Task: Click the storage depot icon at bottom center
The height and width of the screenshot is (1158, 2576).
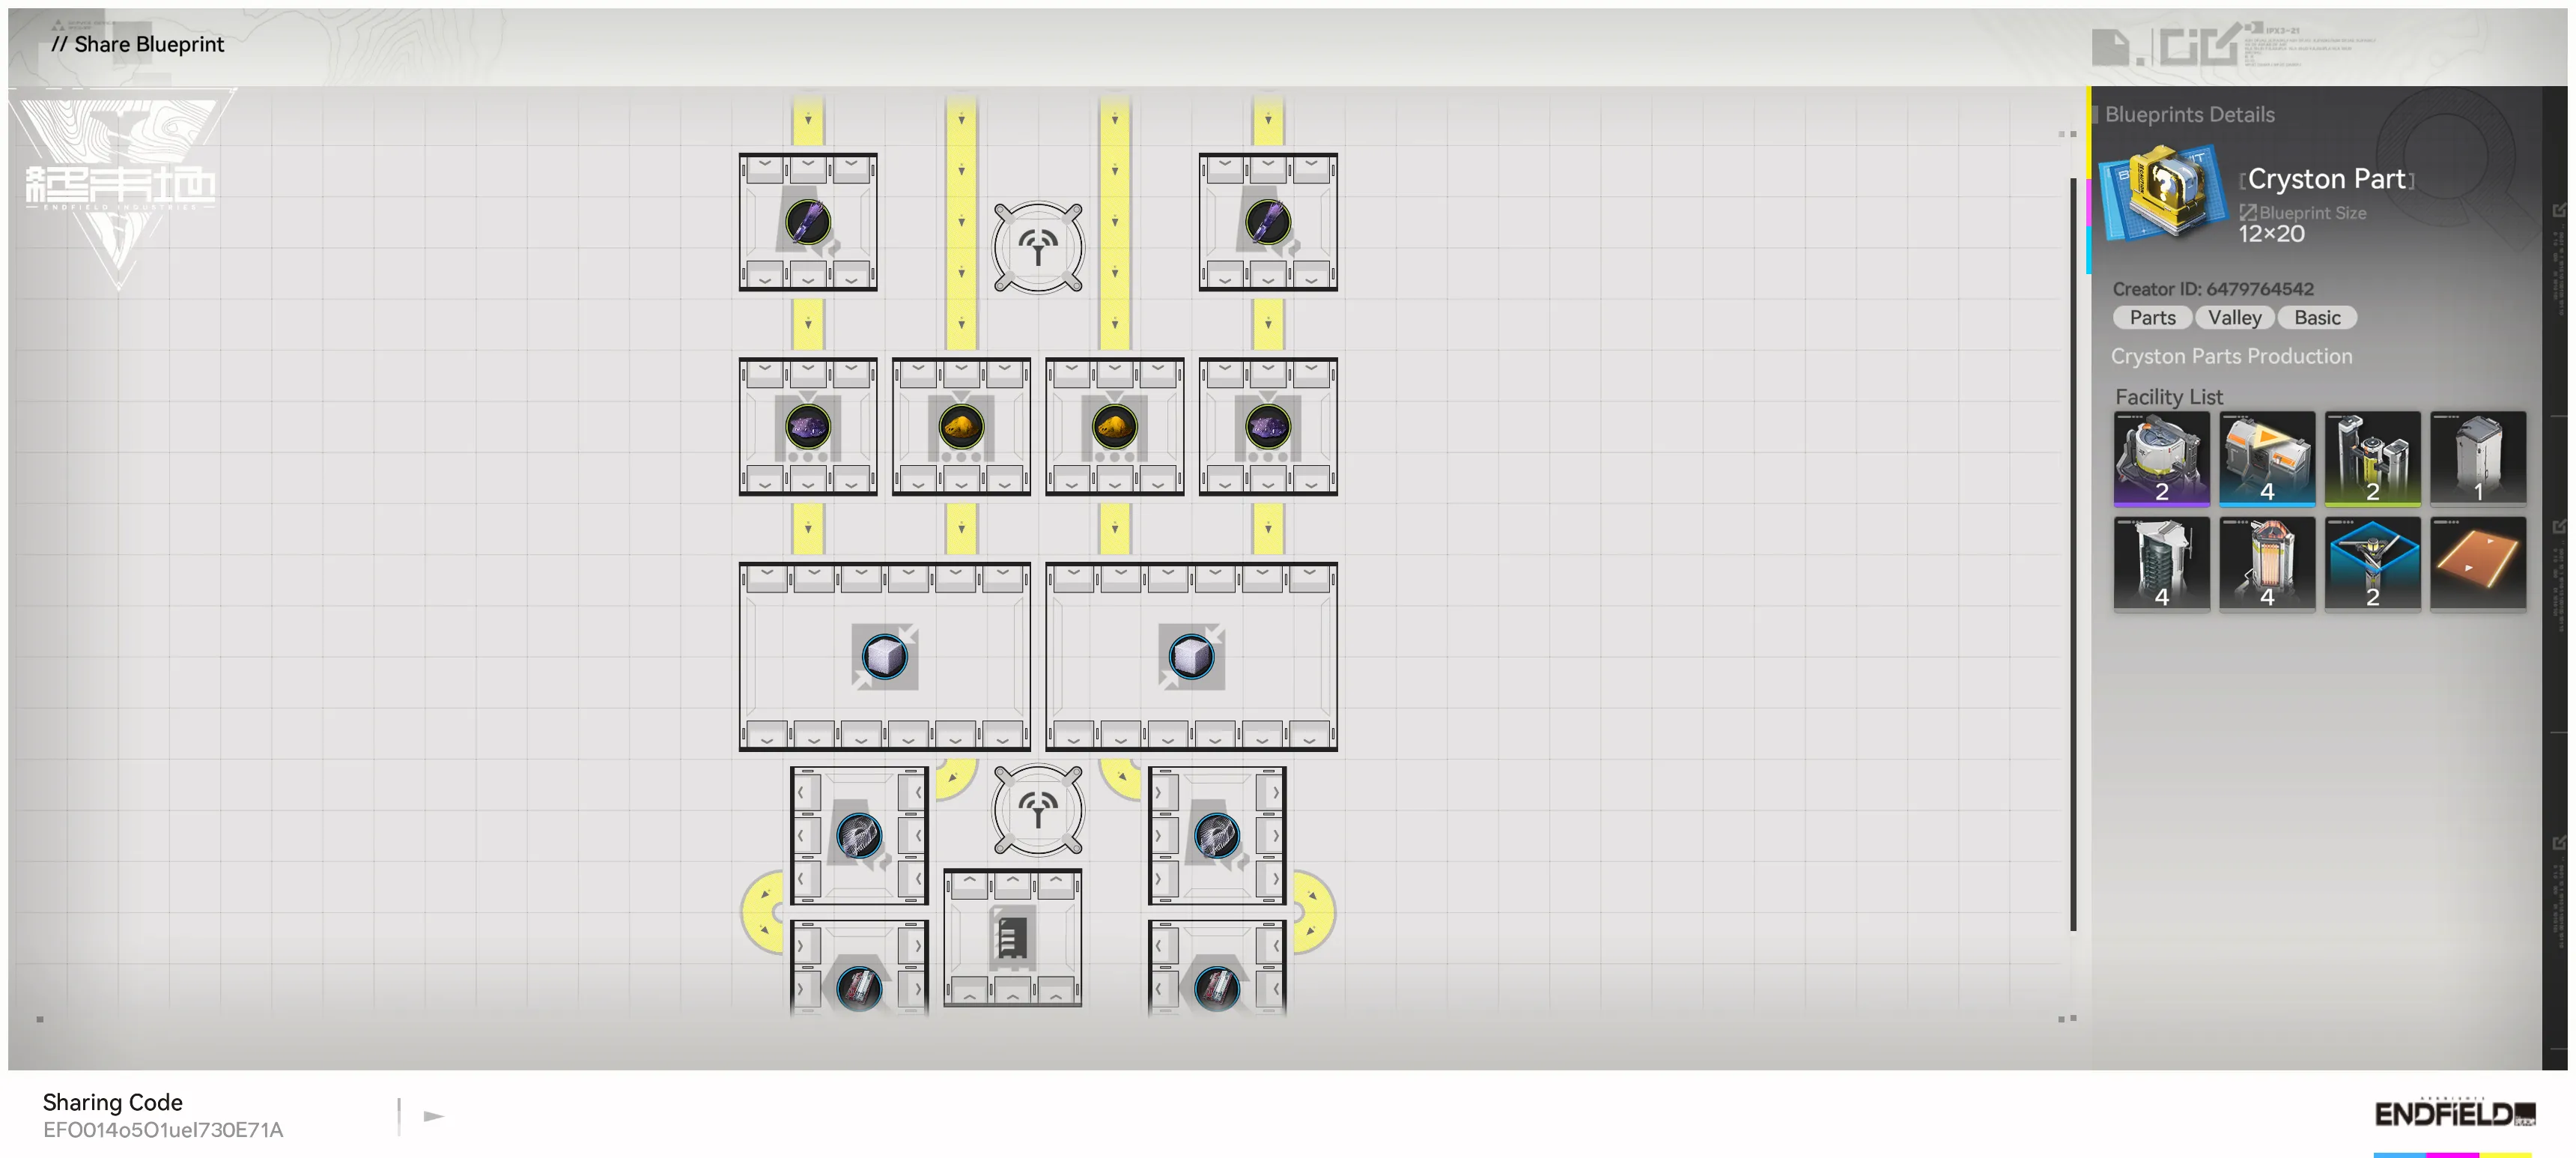Action: click(1011, 938)
